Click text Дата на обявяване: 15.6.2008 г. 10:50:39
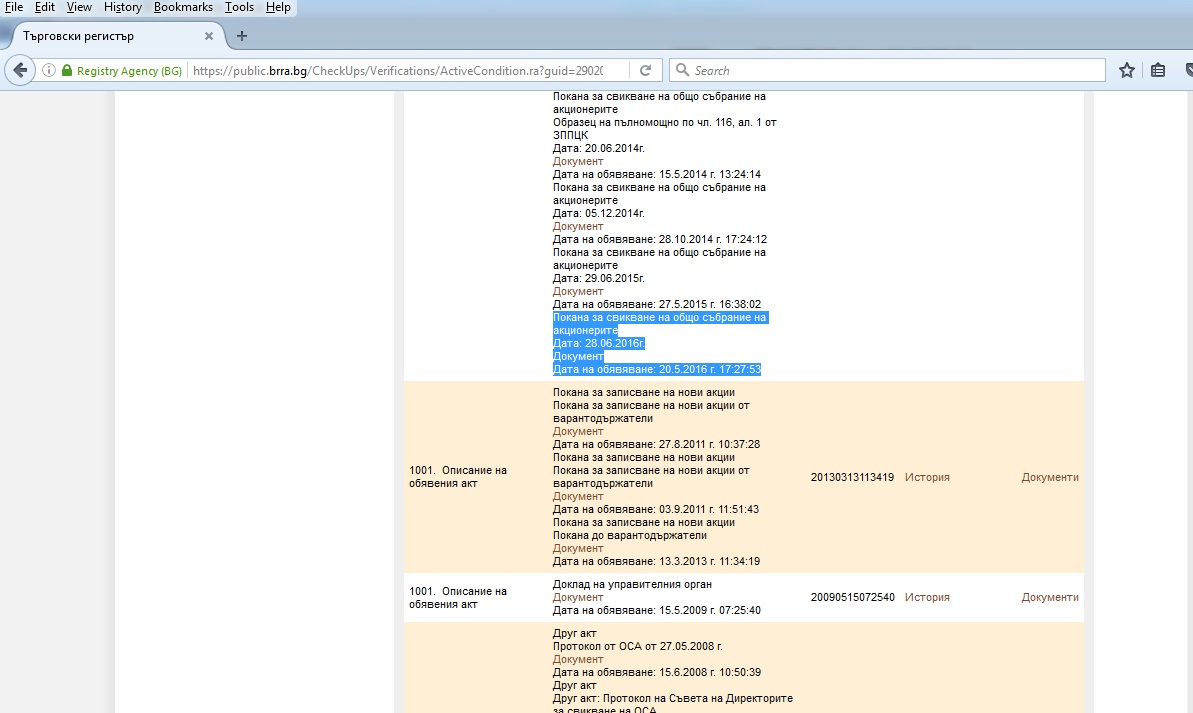1193x713 pixels. tap(657, 672)
